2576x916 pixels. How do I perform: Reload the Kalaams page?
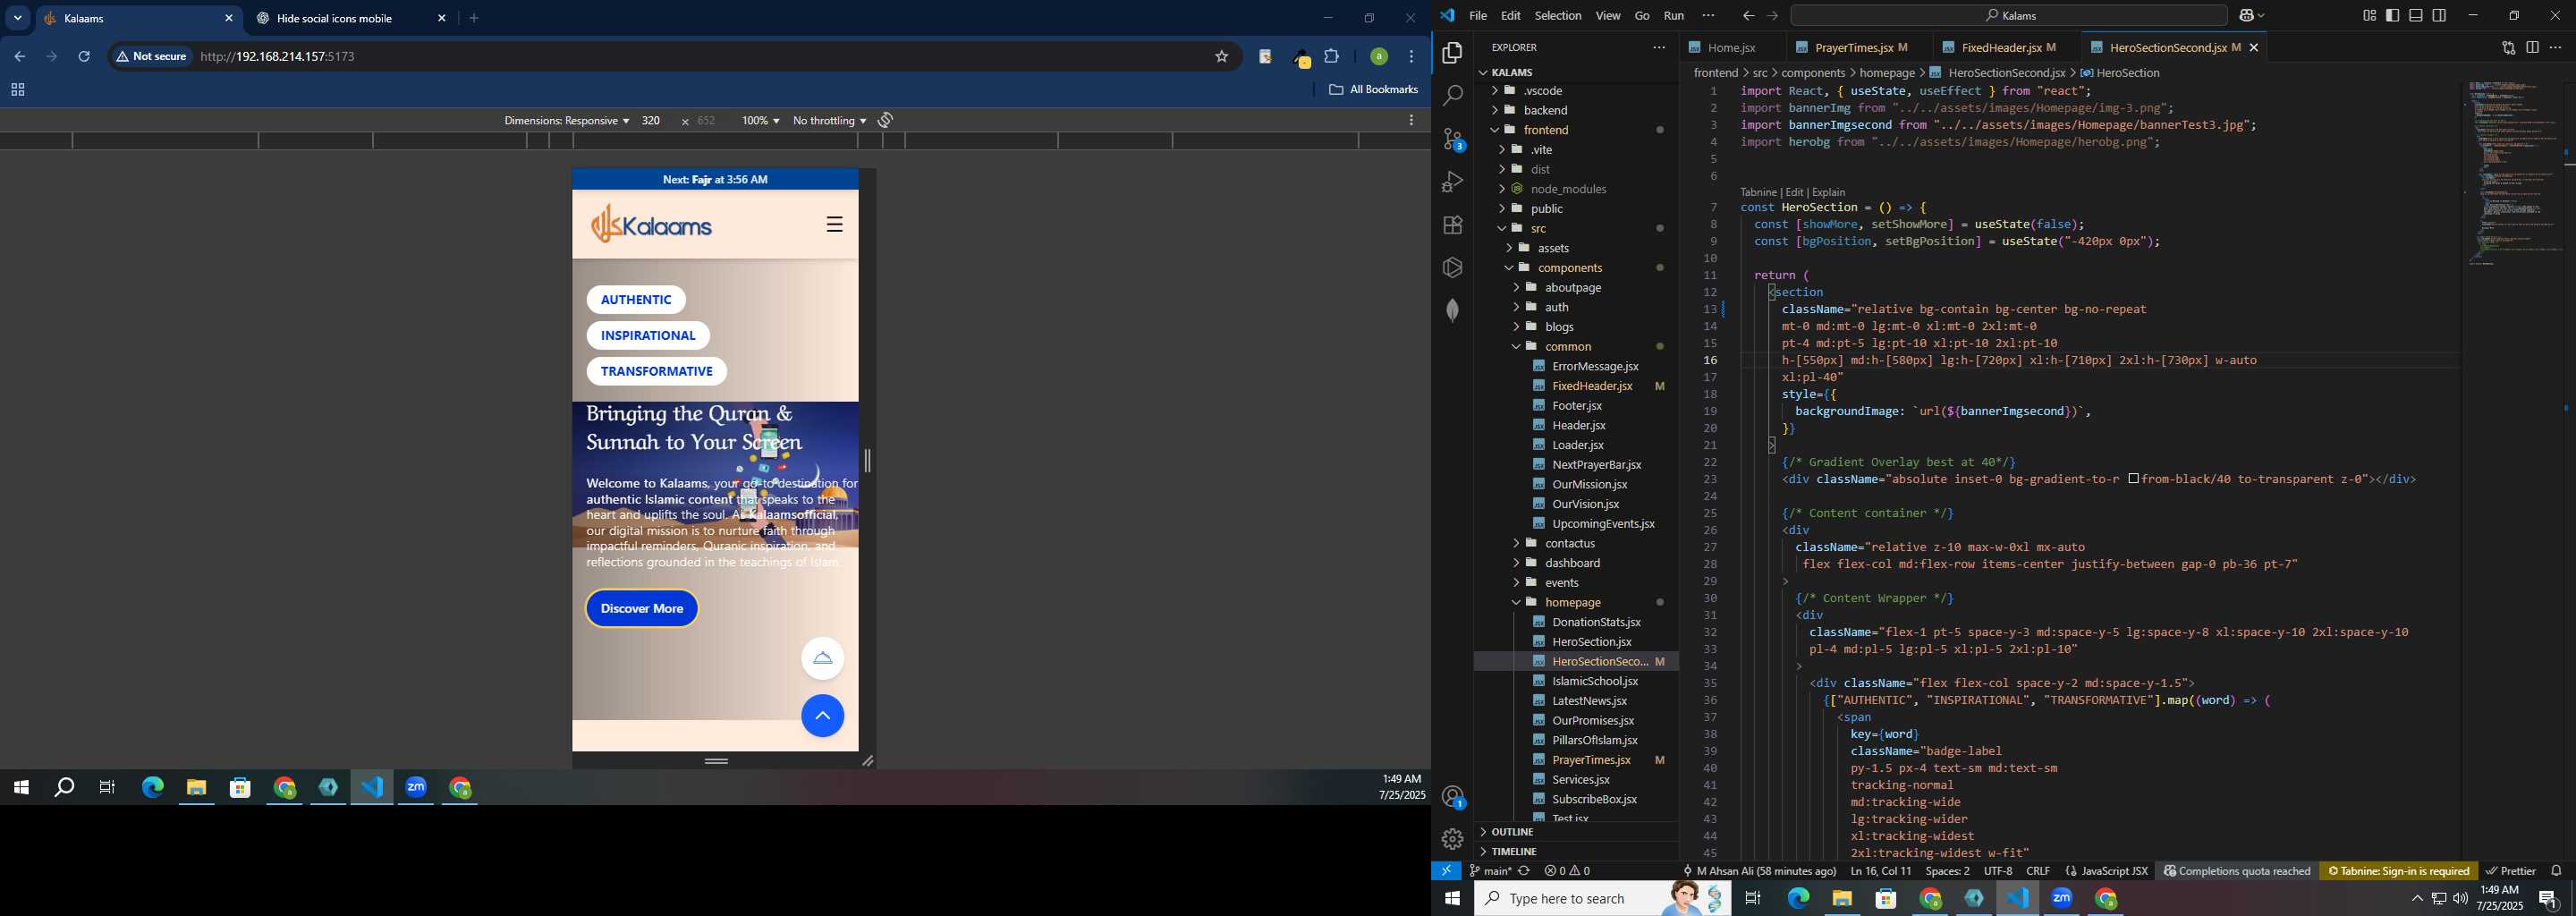[x=85, y=57]
